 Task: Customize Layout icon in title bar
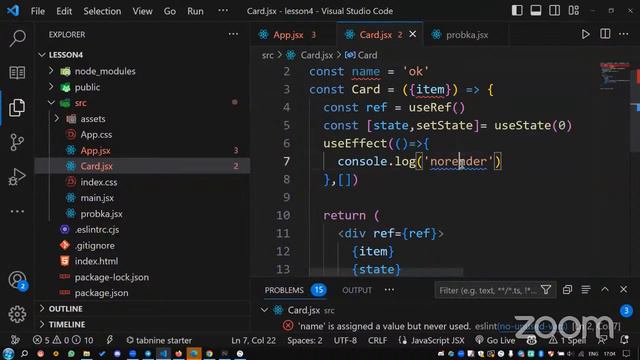point(574,11)
